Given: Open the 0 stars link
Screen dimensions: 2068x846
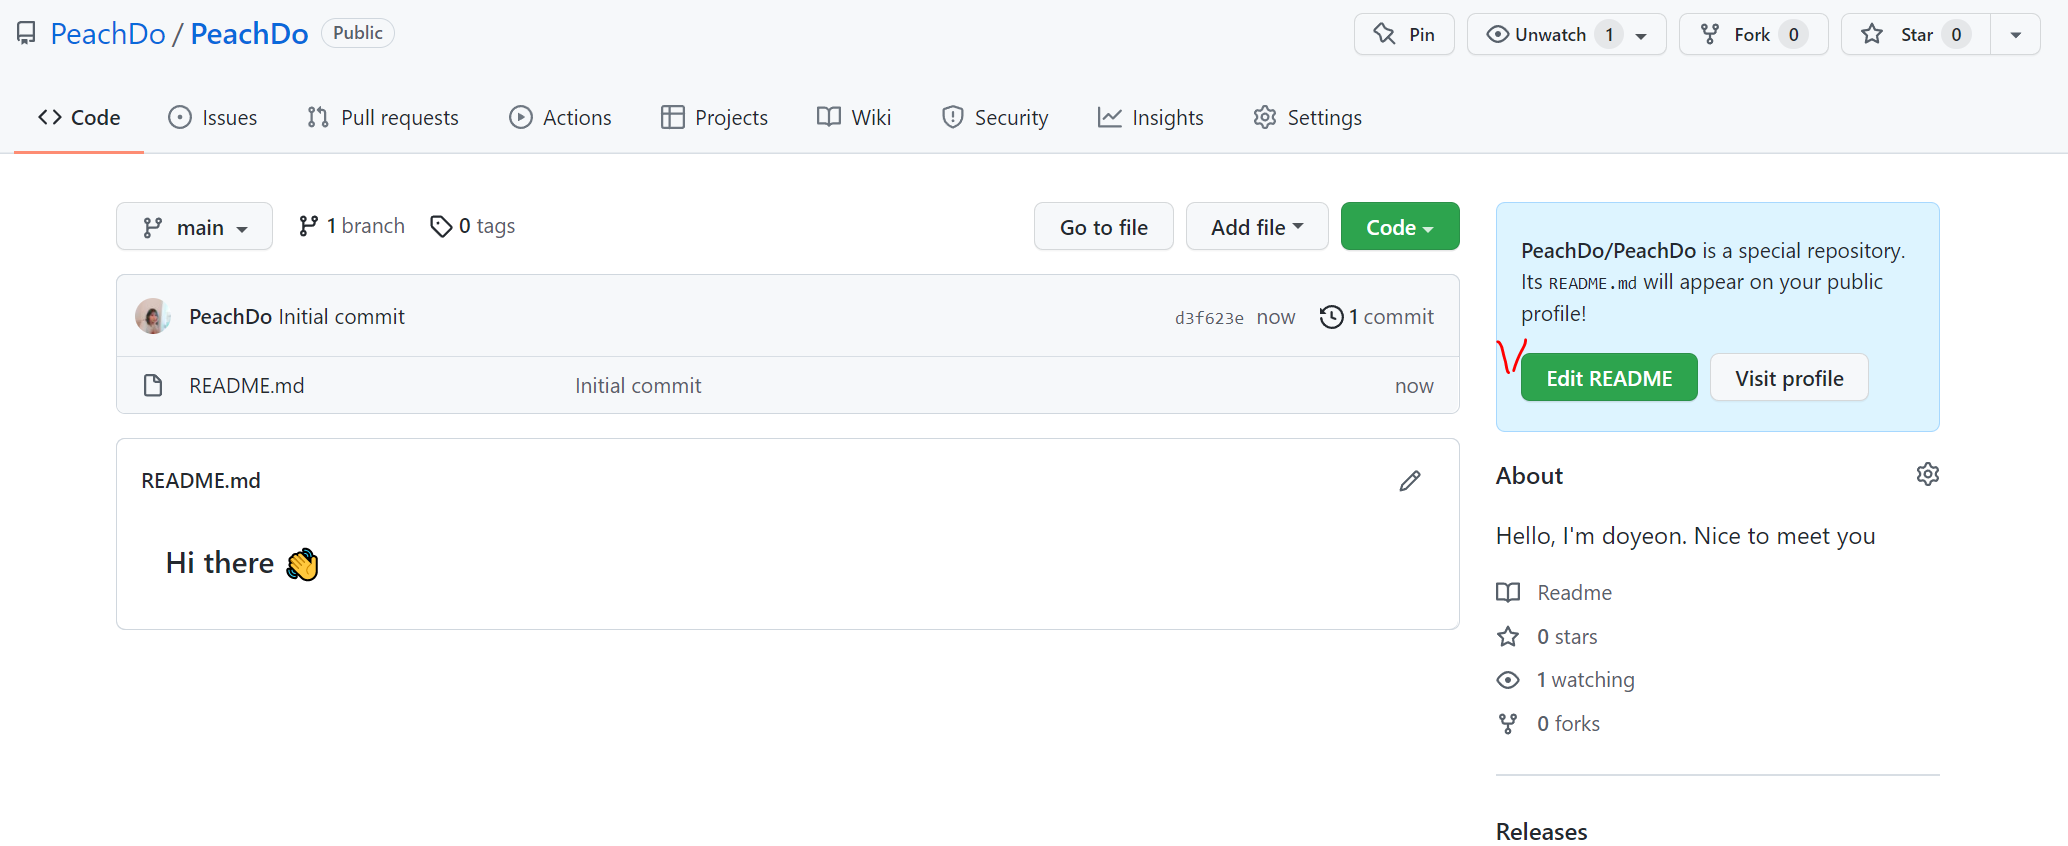Looking at the screenshot, I should (x=1567, y=637).
